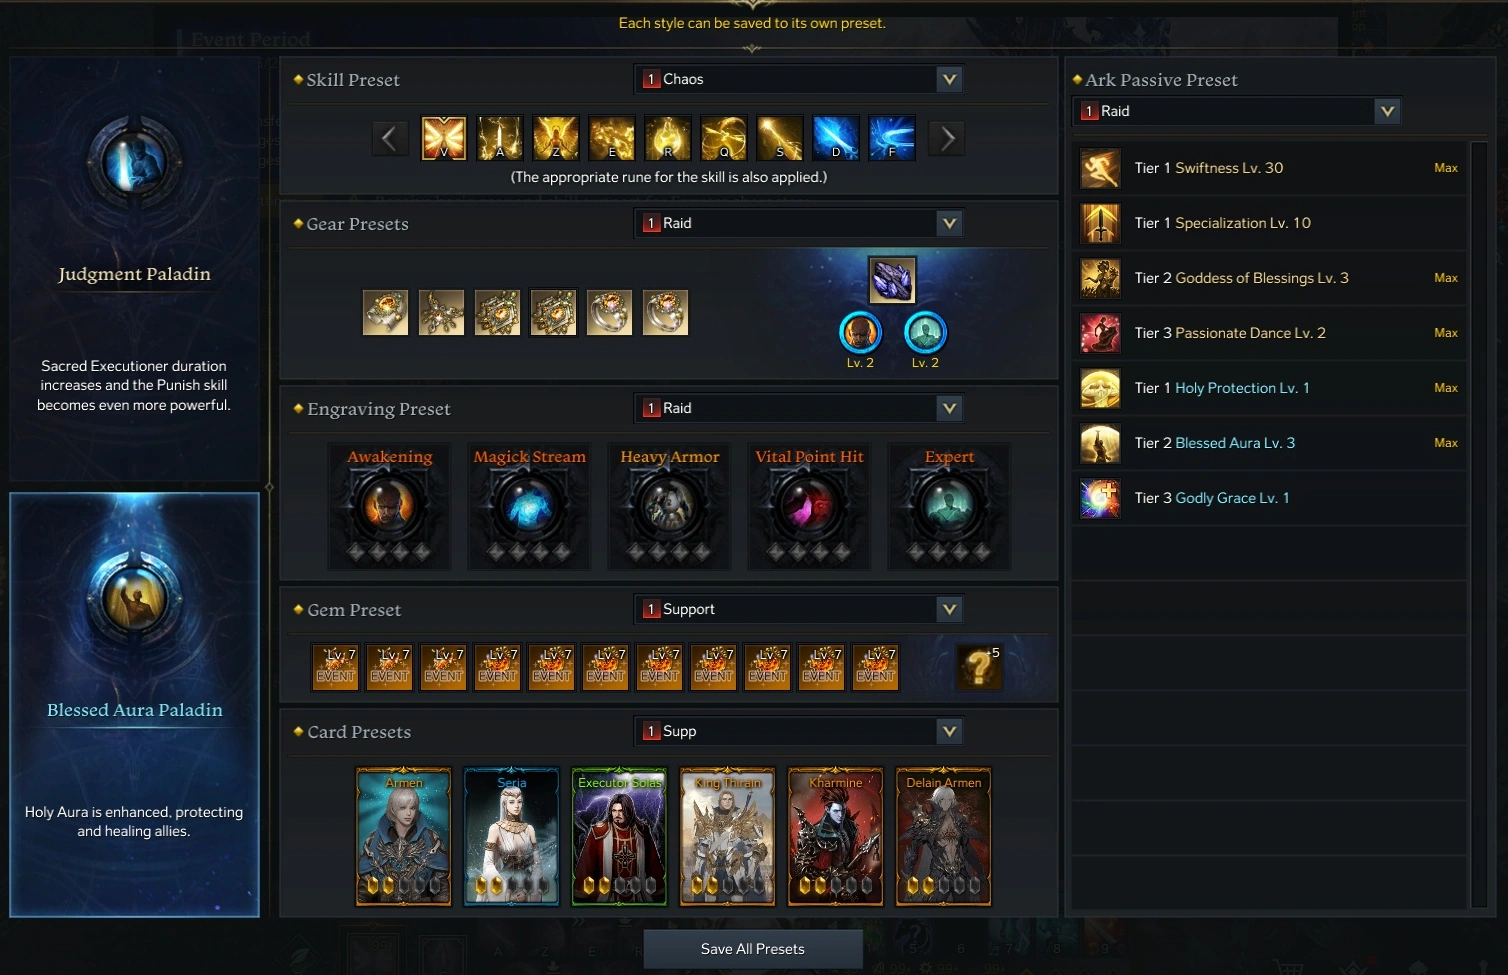
Task: Click the Expert engraving icon
Action: coord(949,505)
